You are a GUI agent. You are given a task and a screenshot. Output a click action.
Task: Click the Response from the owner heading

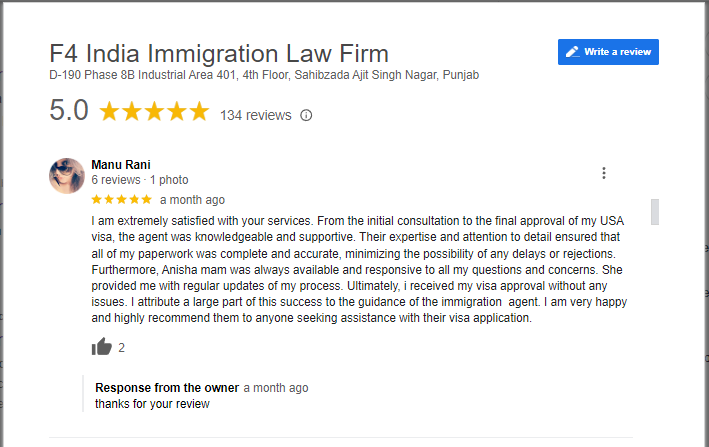167,388
